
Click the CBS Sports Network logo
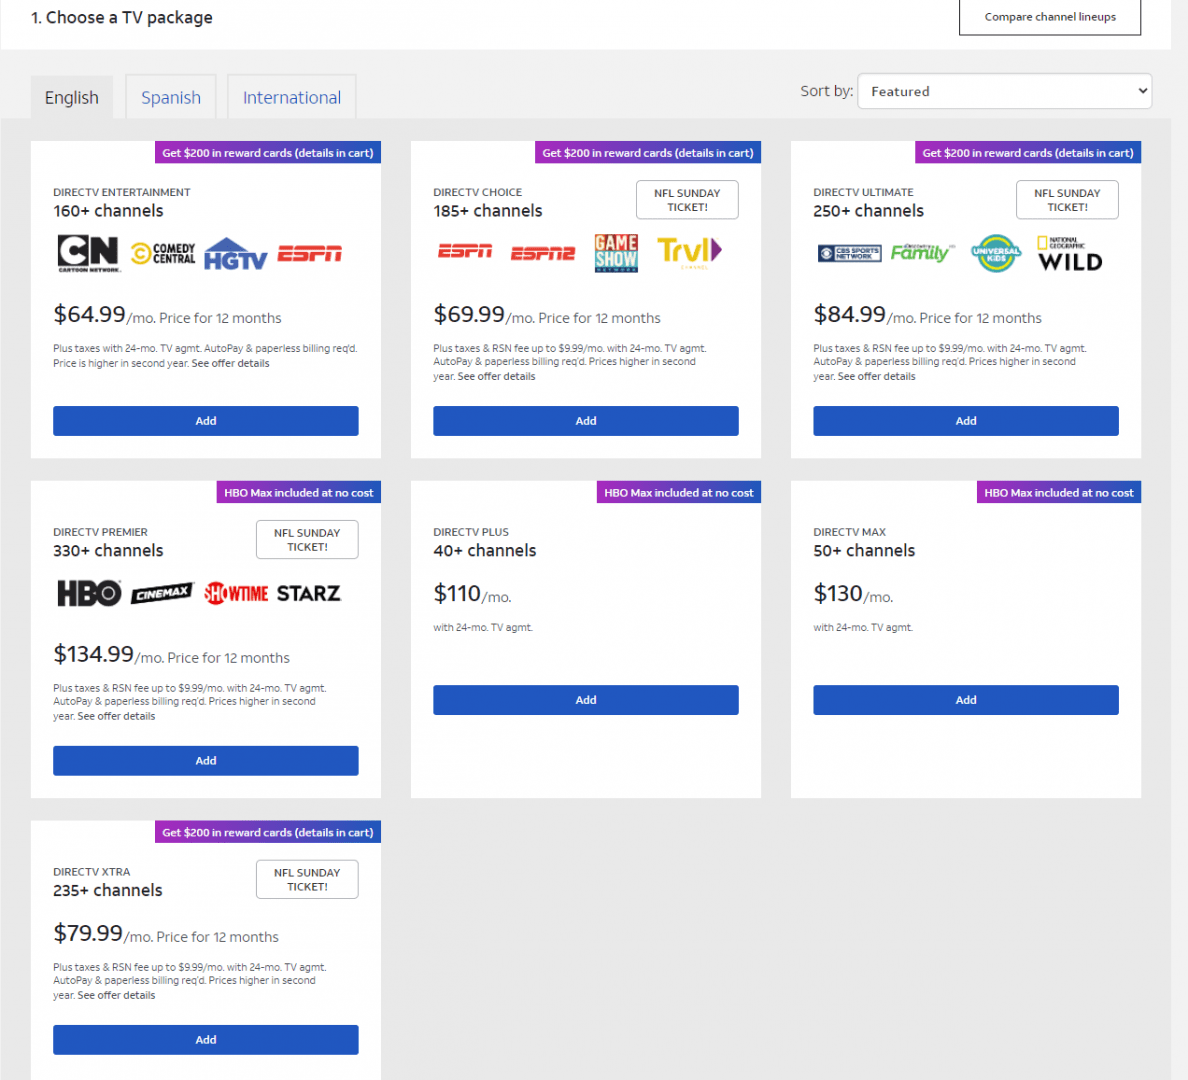pyautogui.click(x=849, y=253)
